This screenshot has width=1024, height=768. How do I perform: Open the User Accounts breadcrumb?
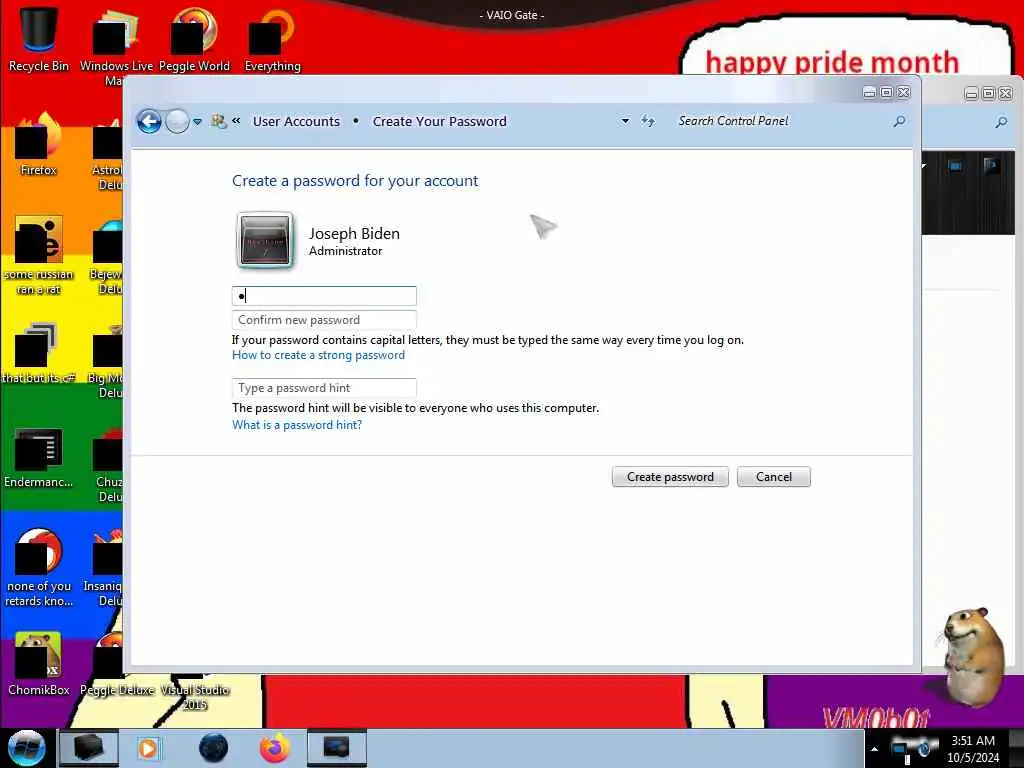pyautogui.click(x=296, y=121)
